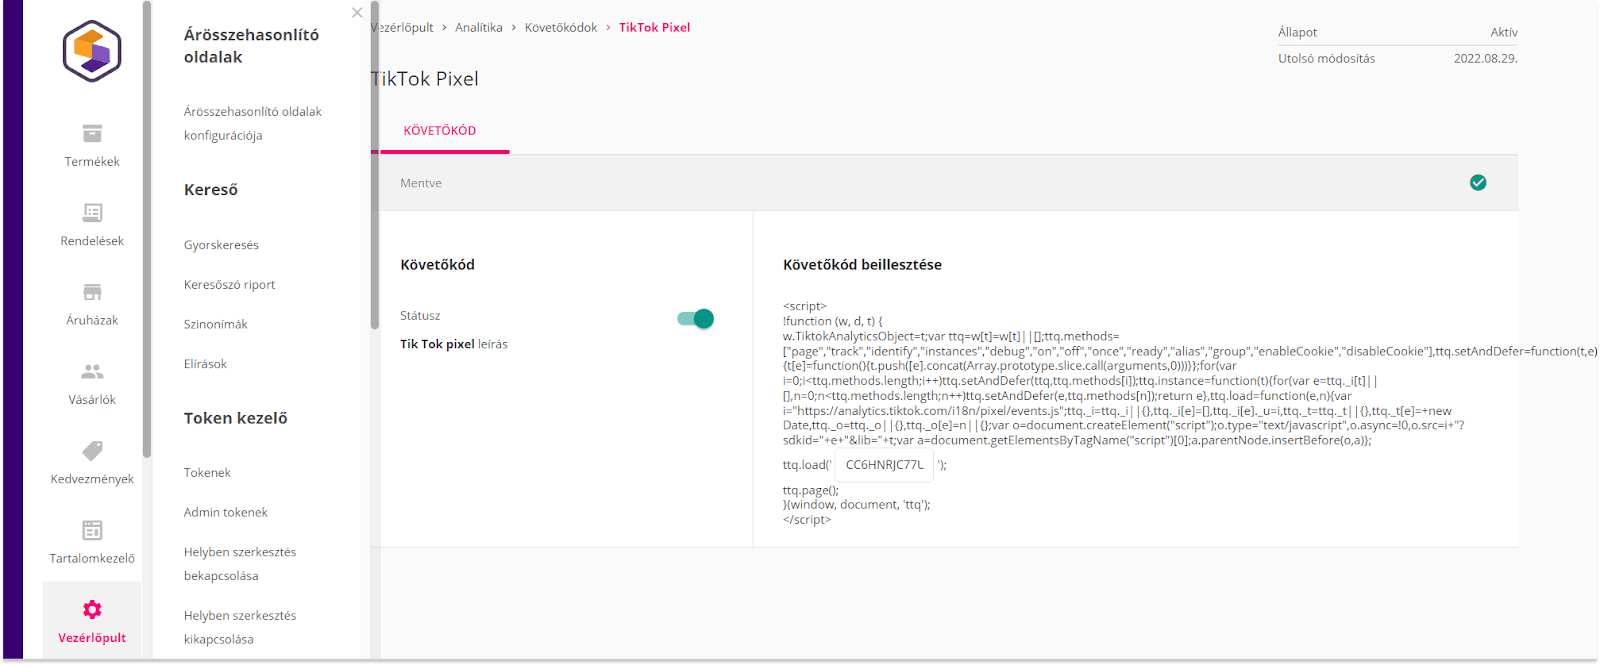Click the main sidebar scrollbar
1600x665 pixels.
147,230
